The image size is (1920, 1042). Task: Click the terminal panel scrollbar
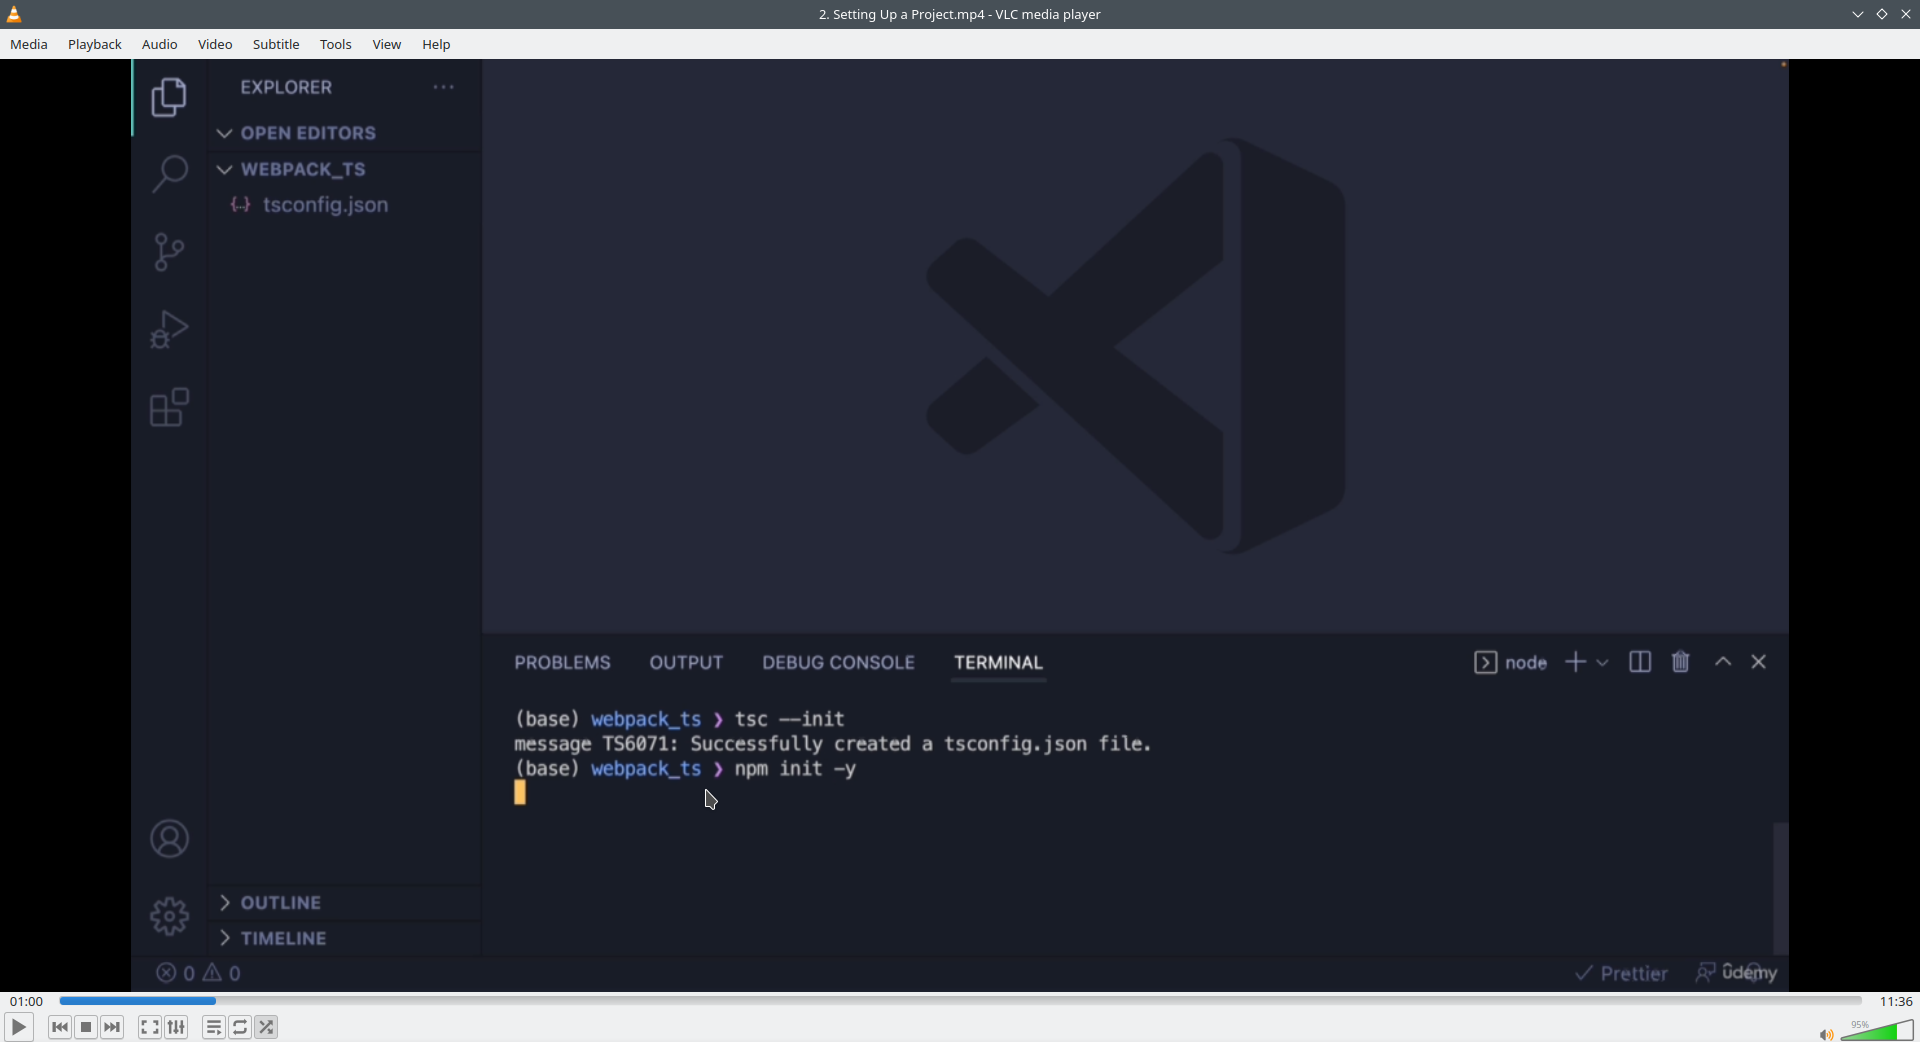pyautogui.click(x=1780, y=887)
